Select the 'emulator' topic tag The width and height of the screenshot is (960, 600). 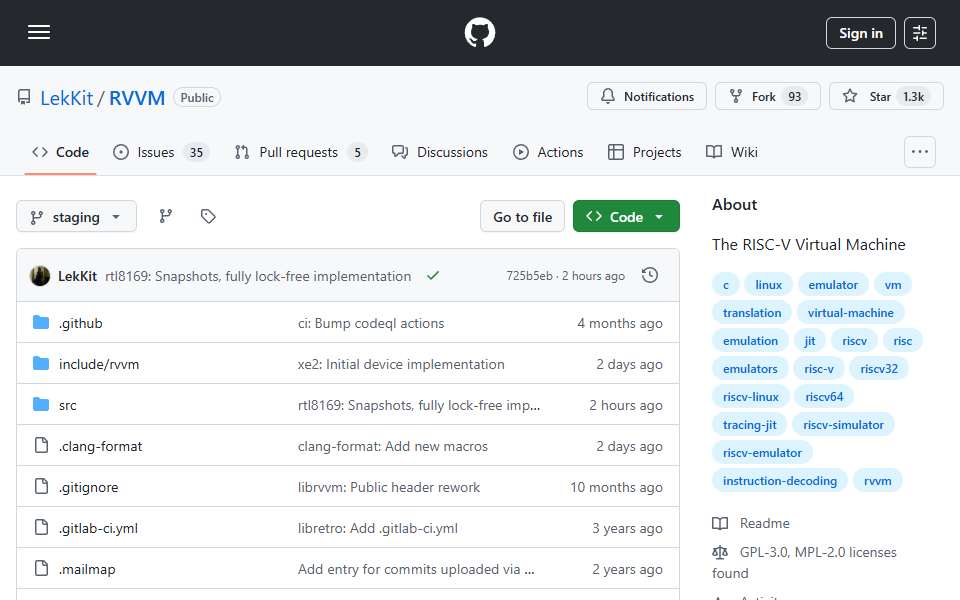point(833,285)
